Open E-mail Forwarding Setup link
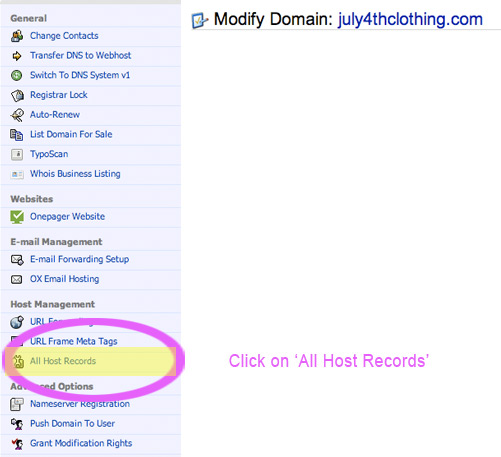This screenshot has height=457, width=501. point(79,259)
